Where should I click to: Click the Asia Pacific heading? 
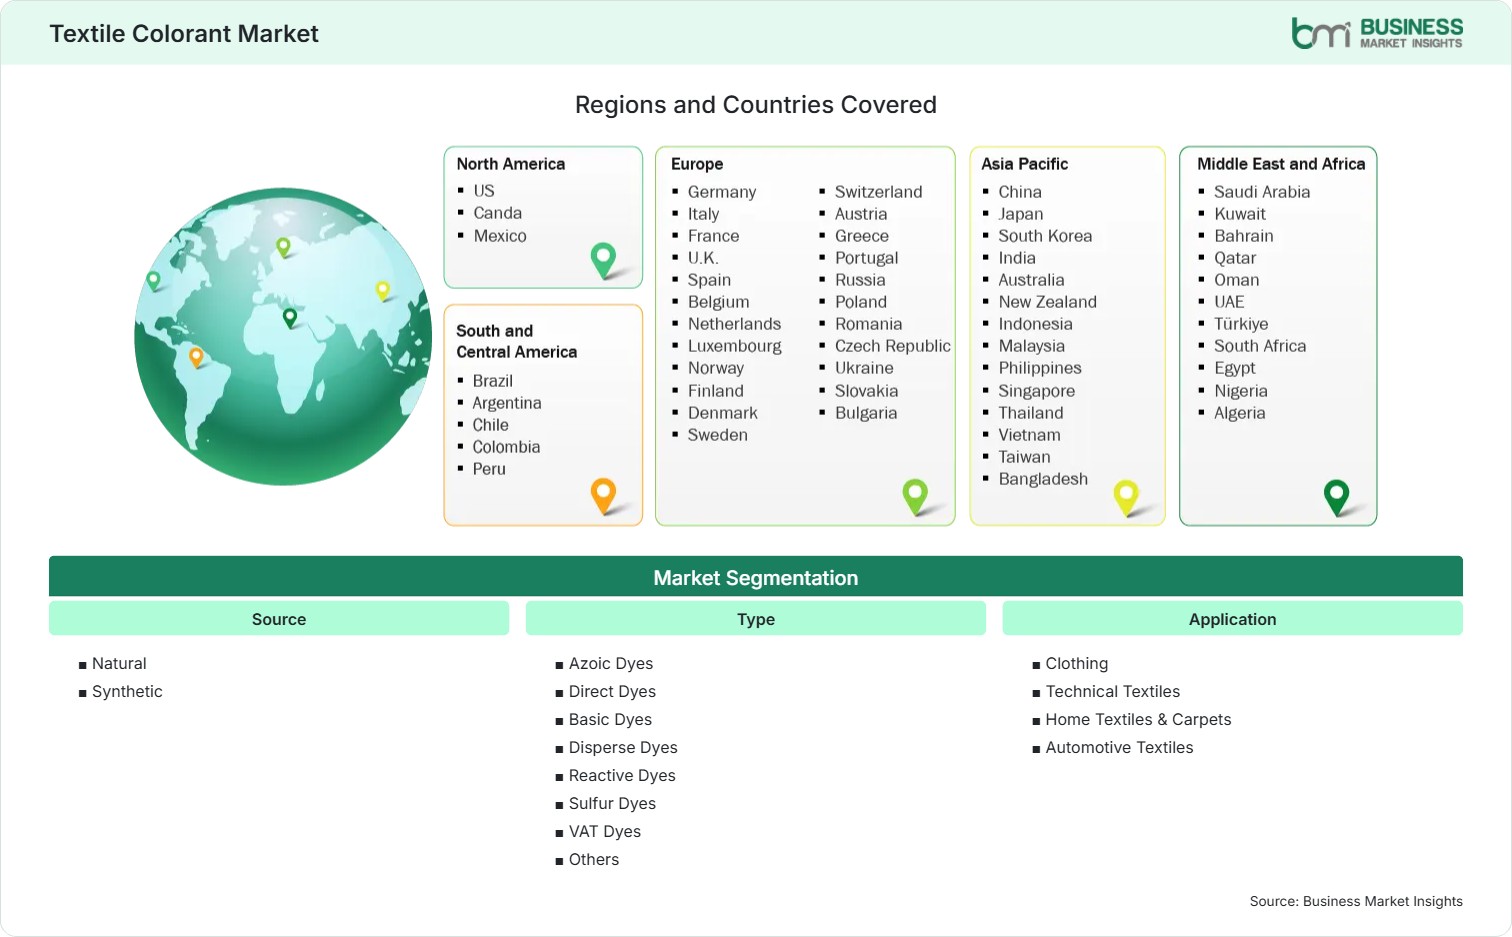tap(1024, 164)
